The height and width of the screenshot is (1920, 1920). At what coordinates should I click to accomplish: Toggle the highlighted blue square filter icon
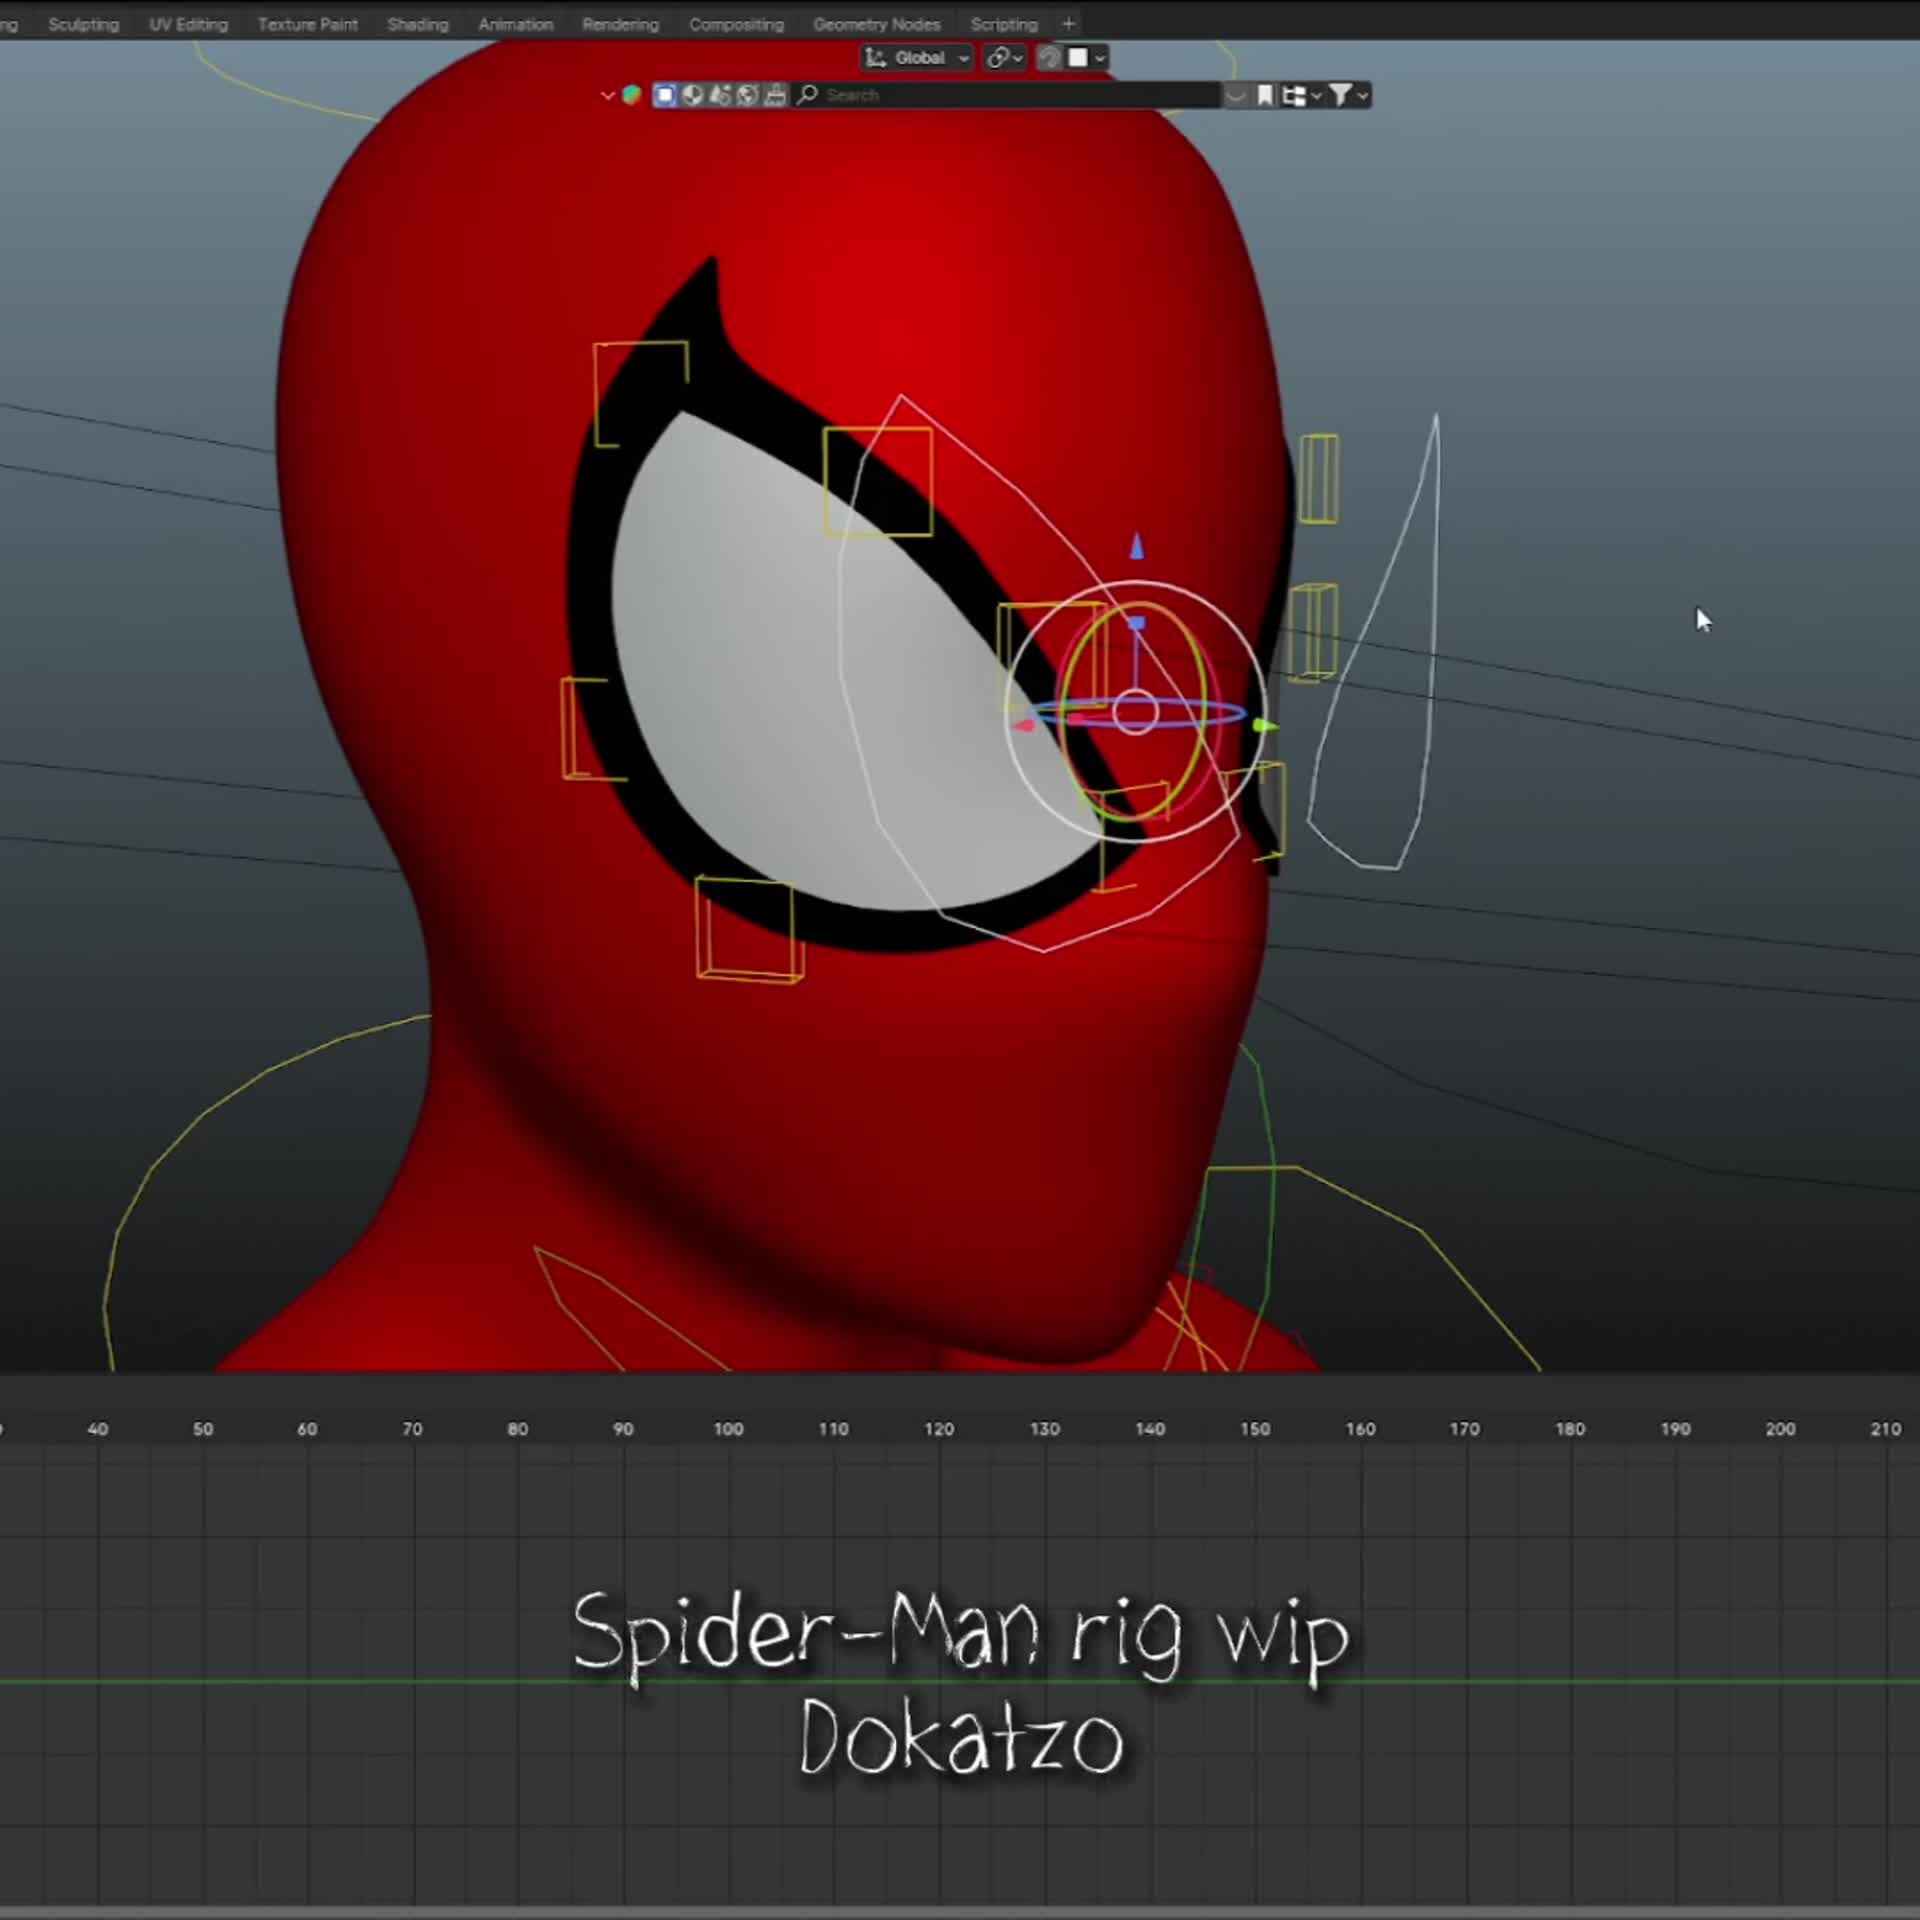tap(665, 95)
